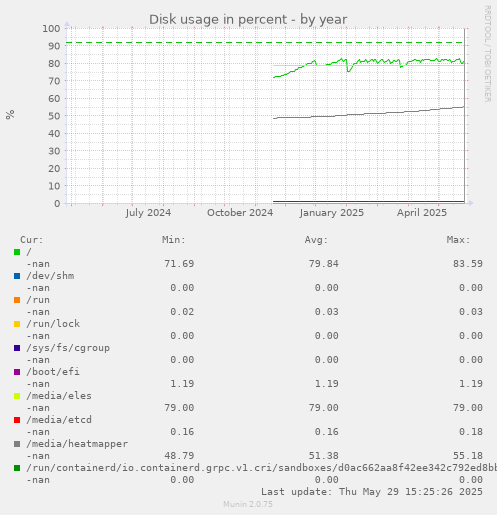
Task: Click the dark green containerd sandboxes swatch
Action: click(x=17, y=468)
